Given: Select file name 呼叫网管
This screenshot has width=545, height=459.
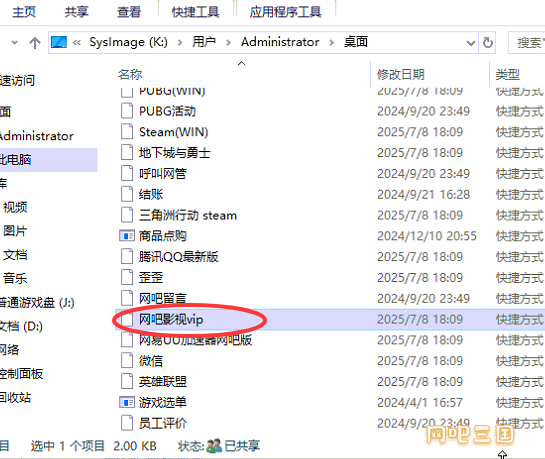Looking at the screenshot, I should click(163, 173).
